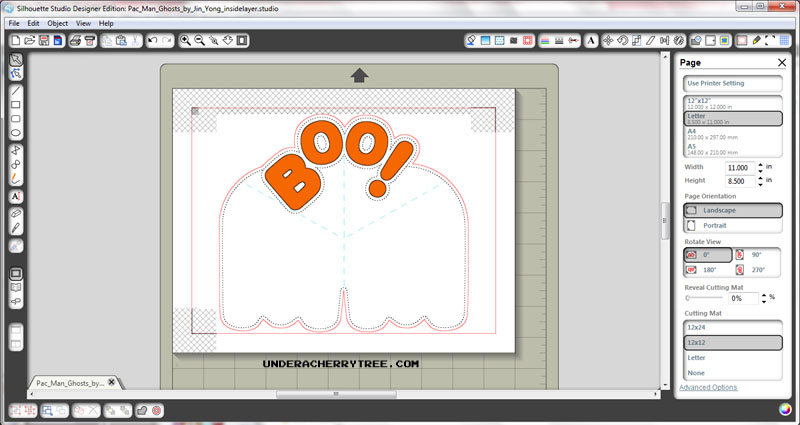Open the Object menu

tap(58, 23)
